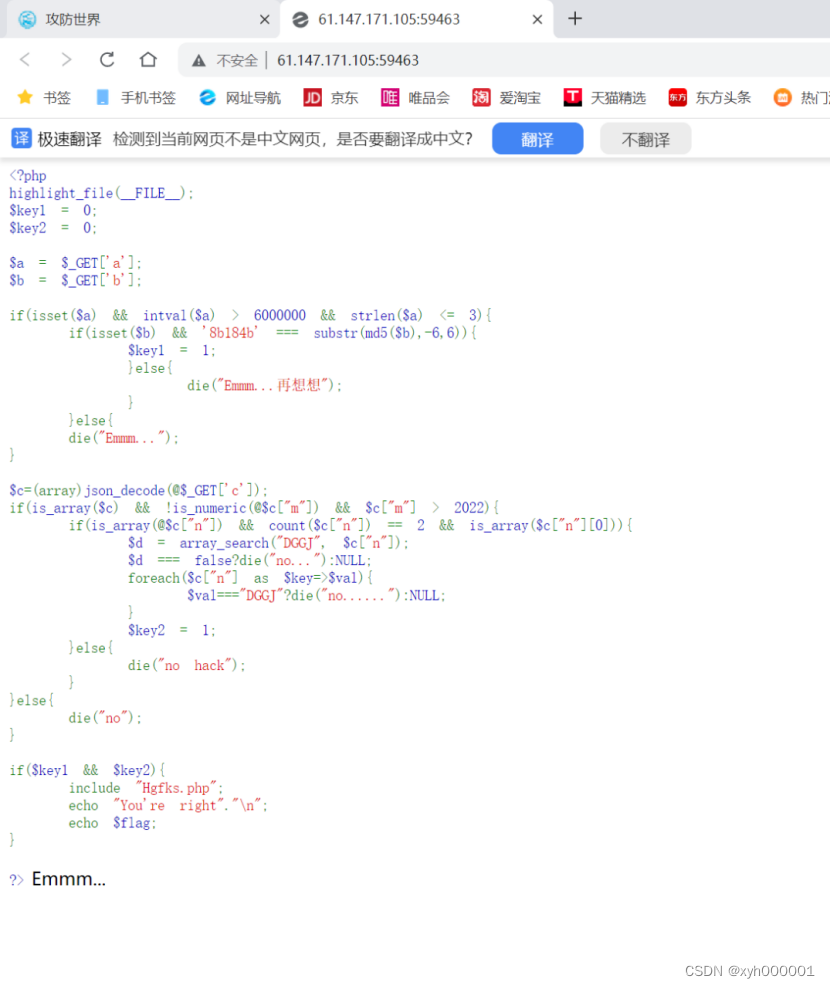Click 翻译 to translate the page

tap(536, 138)
